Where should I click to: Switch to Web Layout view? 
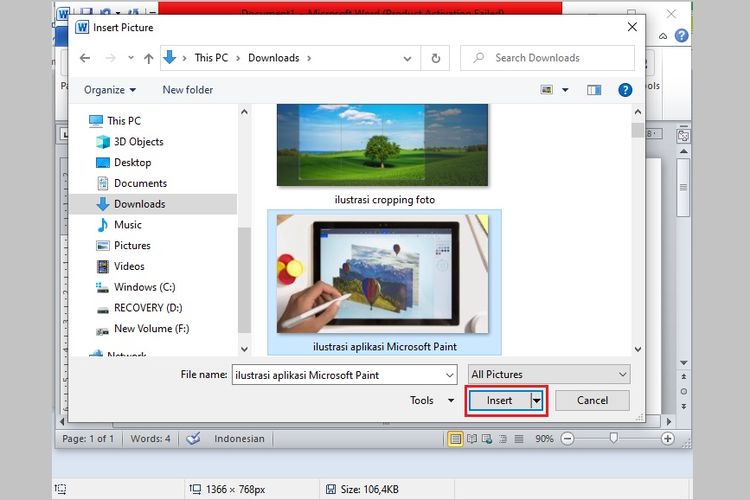tap(487, 438)
